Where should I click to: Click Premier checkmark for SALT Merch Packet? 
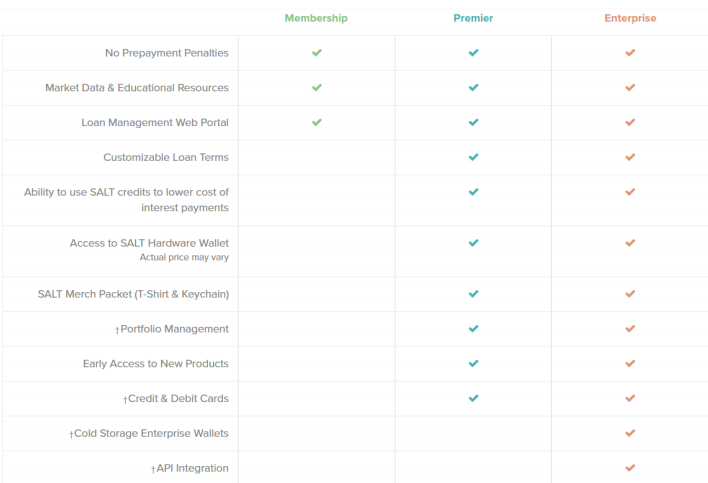[474, 294]
